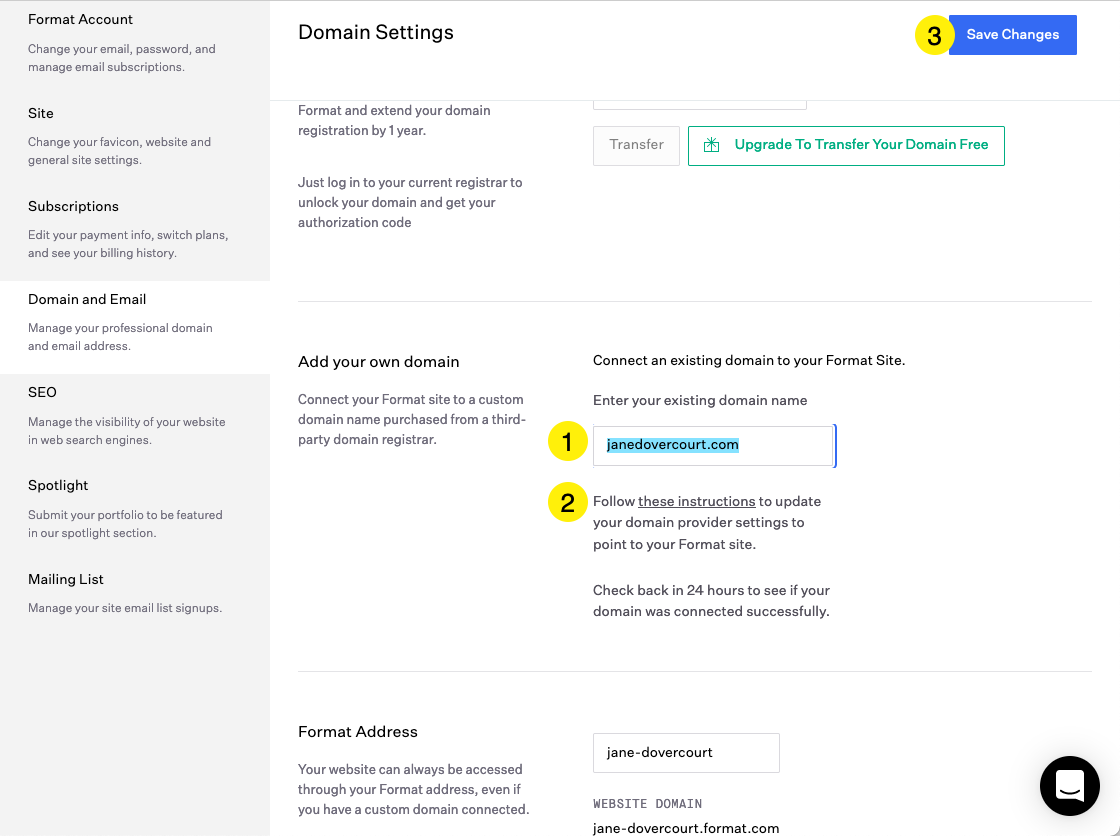Screen dimensions: 1120x836
Task: Click the 'Format Address' heading
Action: [x=358, y=732]
